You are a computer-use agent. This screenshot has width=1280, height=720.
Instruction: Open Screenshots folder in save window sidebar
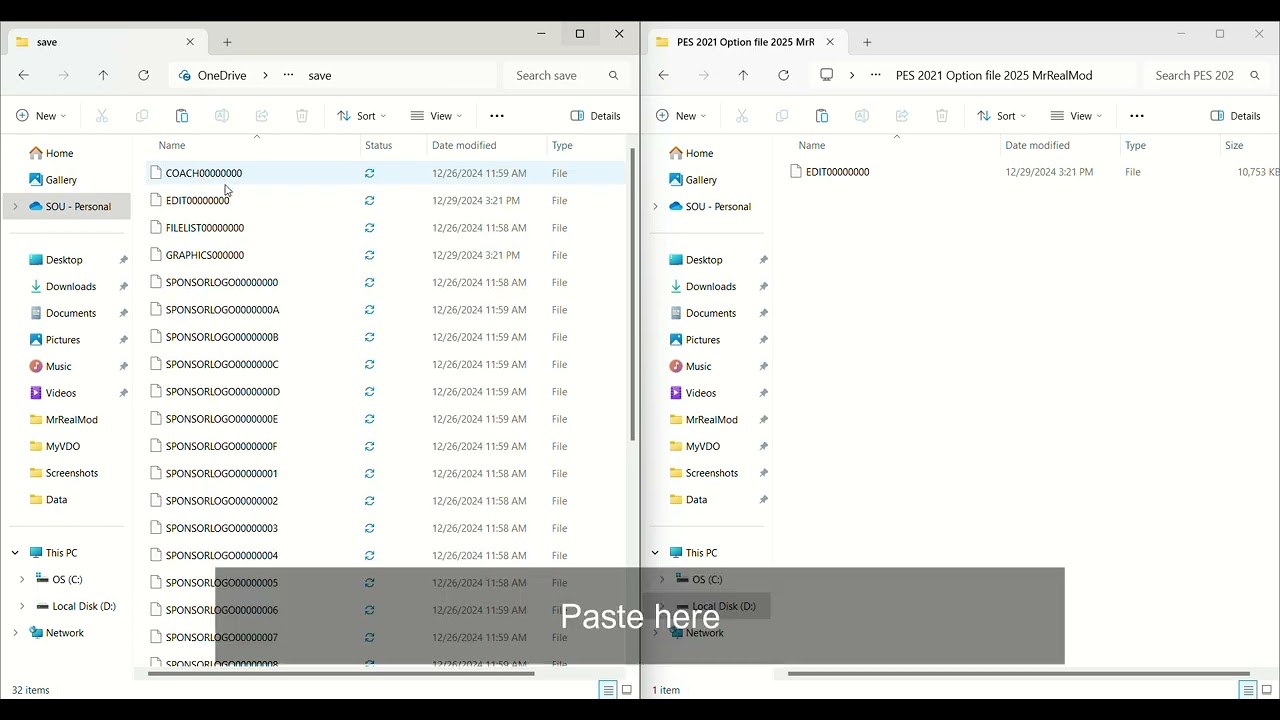72,473
